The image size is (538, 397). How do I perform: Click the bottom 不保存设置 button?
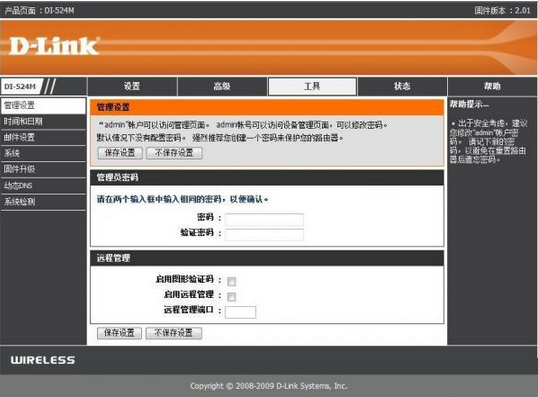pos(174,333)
